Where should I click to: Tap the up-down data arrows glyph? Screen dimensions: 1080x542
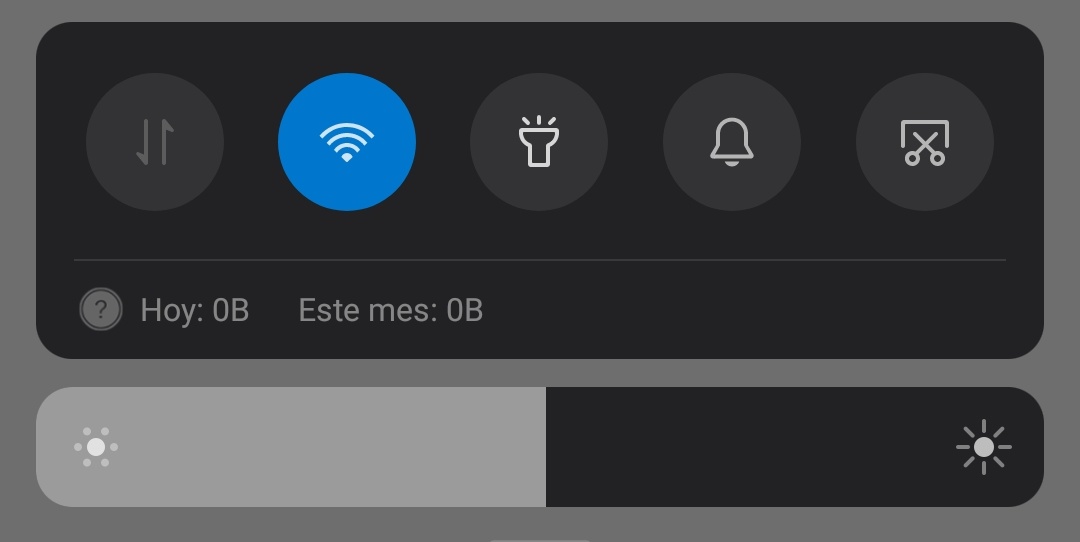(155, 142)
